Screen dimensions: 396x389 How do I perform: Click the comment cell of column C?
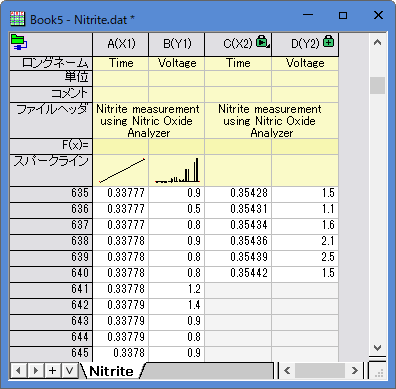click(x=238, y=94)
